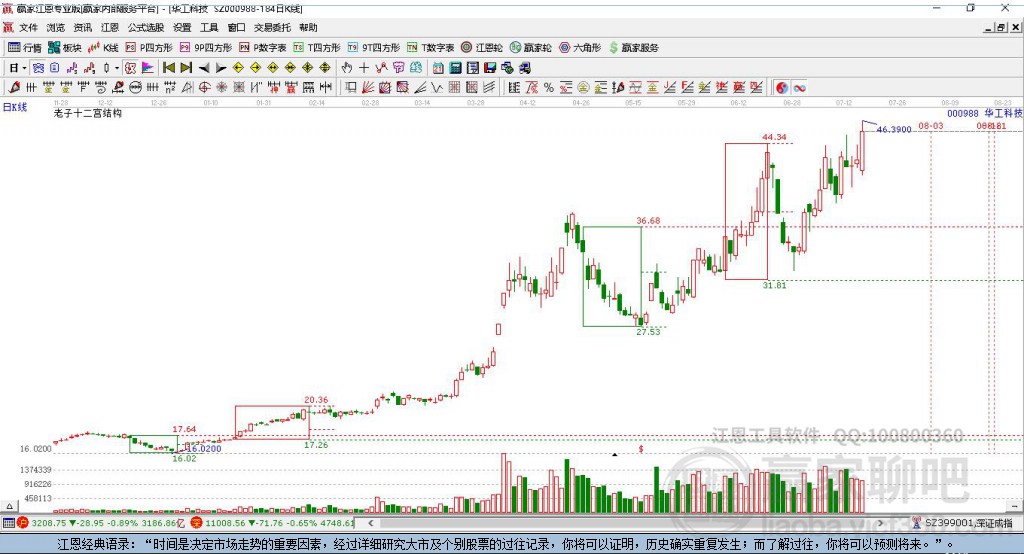Click the 36.68 price level label
The width and height of the screenshot is (1024, 554).
(648, 221)
